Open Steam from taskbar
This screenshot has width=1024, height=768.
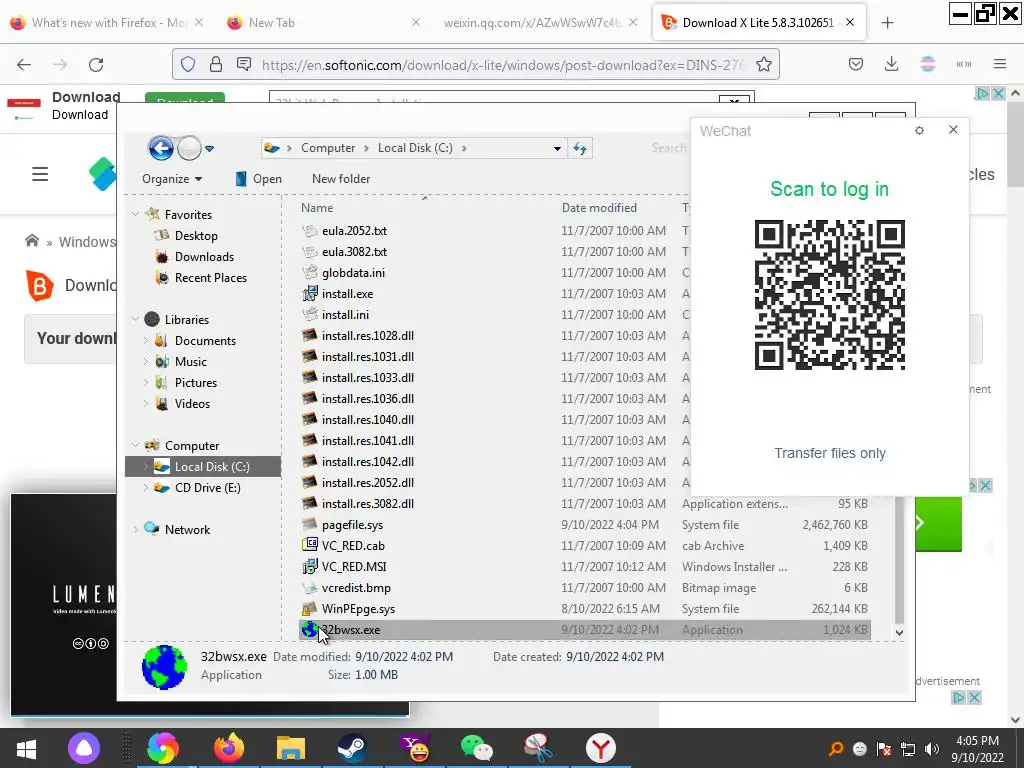352,748
